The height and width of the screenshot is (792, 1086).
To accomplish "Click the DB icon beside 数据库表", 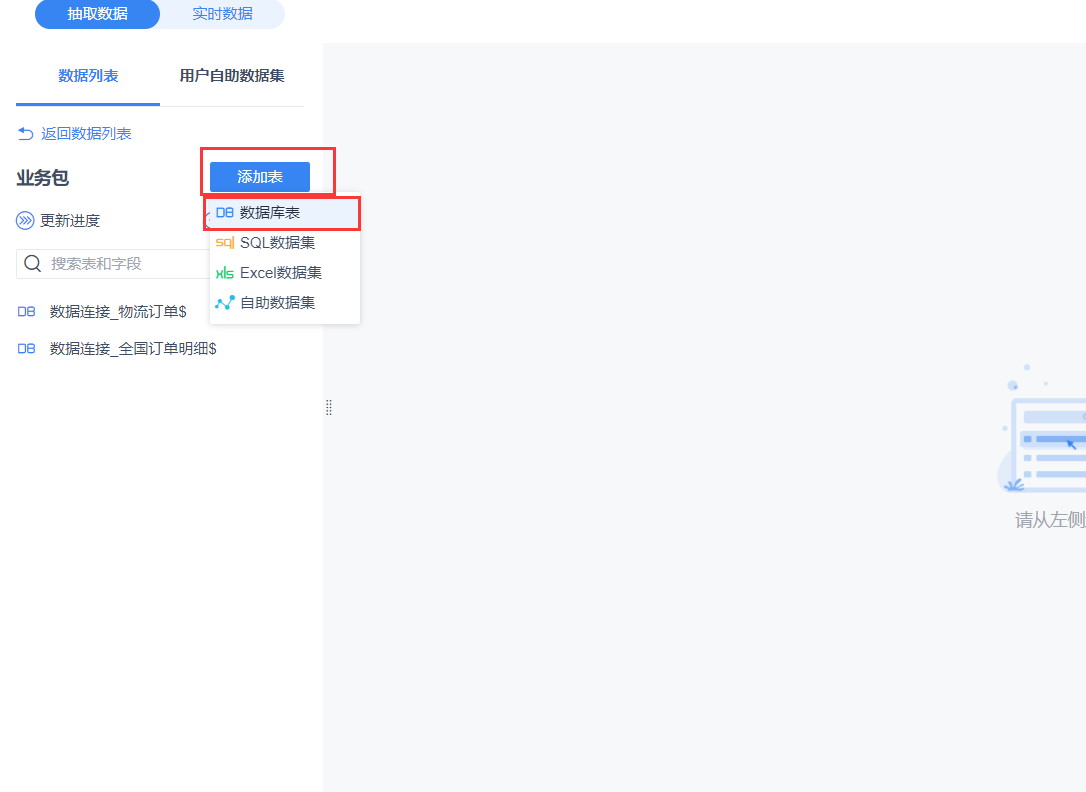I will tap(224, 213).
